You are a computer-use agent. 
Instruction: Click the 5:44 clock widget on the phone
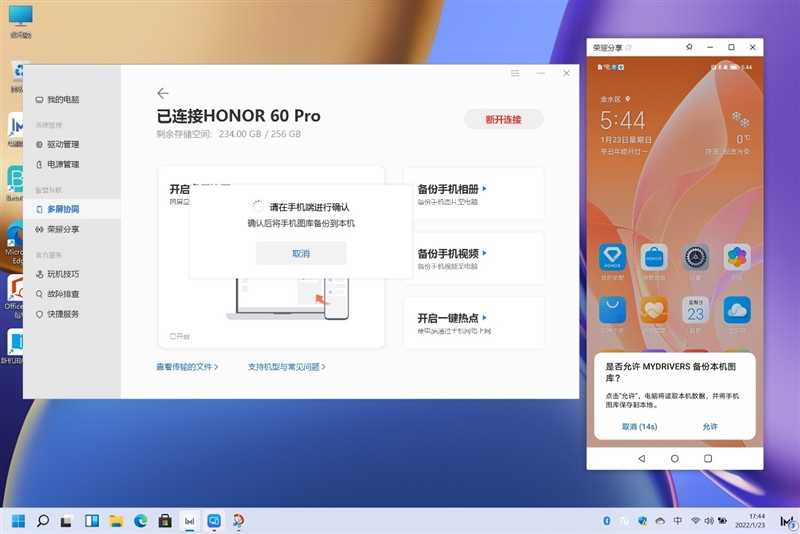623,121
